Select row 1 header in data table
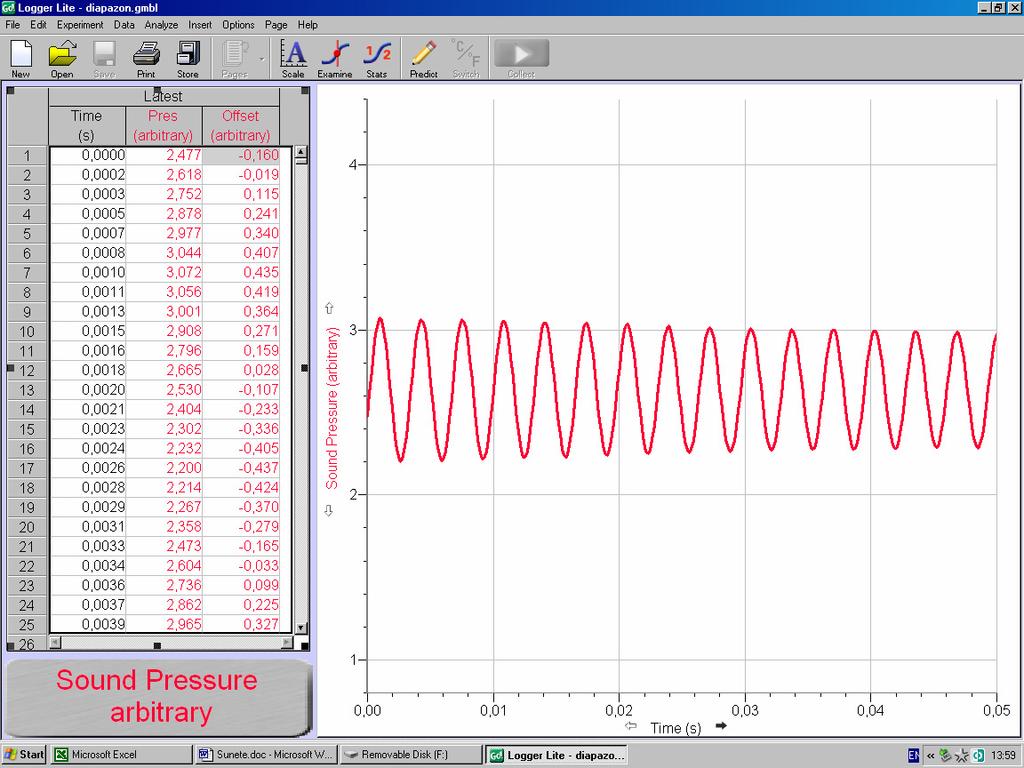This screenshot has width=1024, height=768. pyautogui.click(x=27, y=155)
